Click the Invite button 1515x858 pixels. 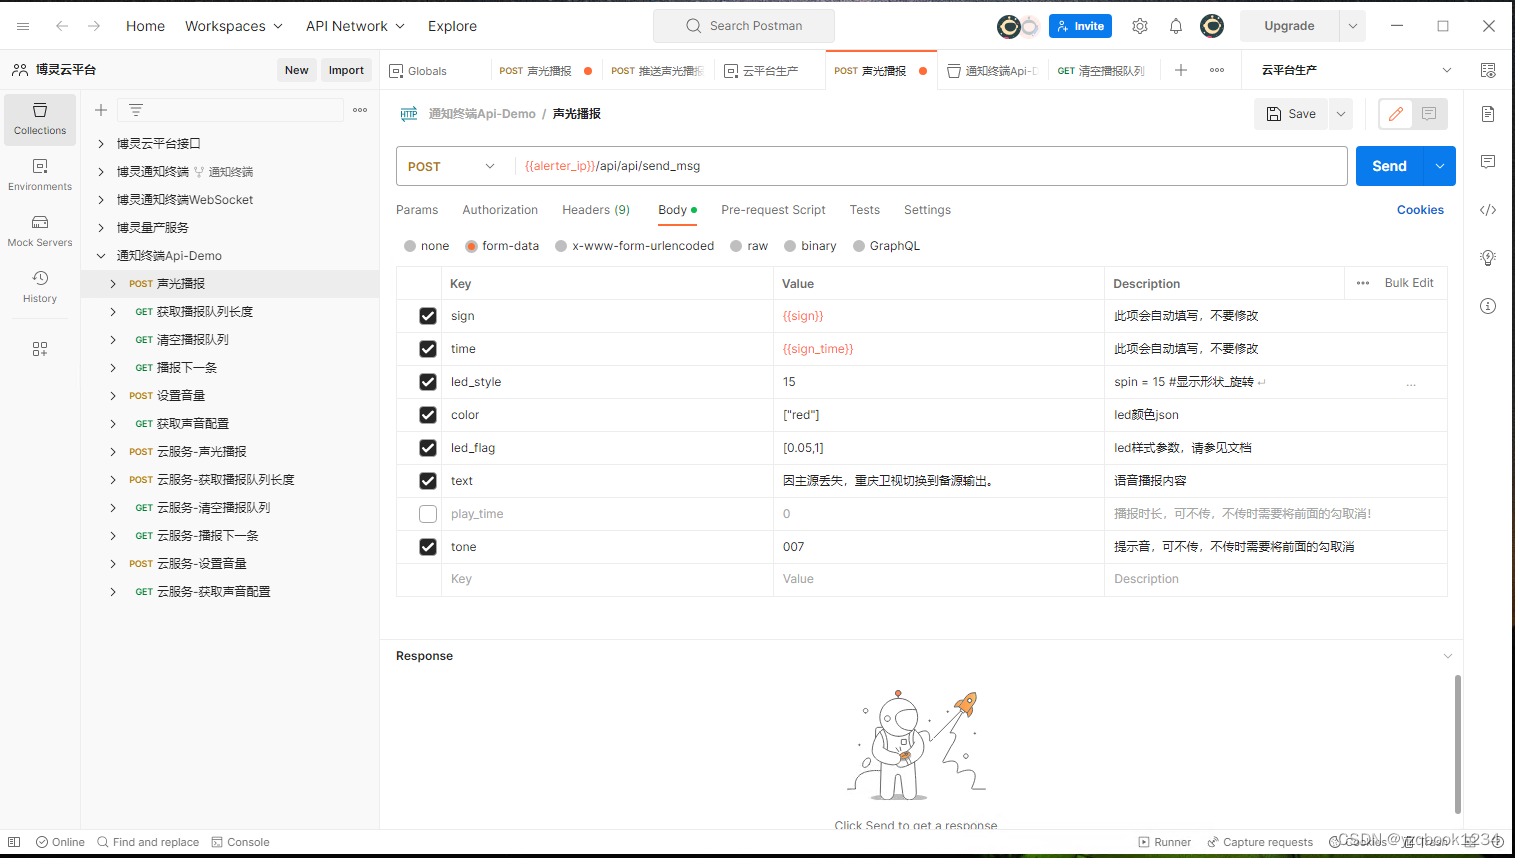click(x=1080, y=26)
